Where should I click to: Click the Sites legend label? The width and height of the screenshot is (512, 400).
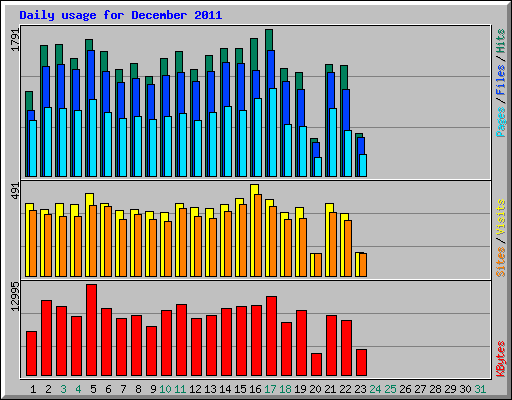click(500, 262)
